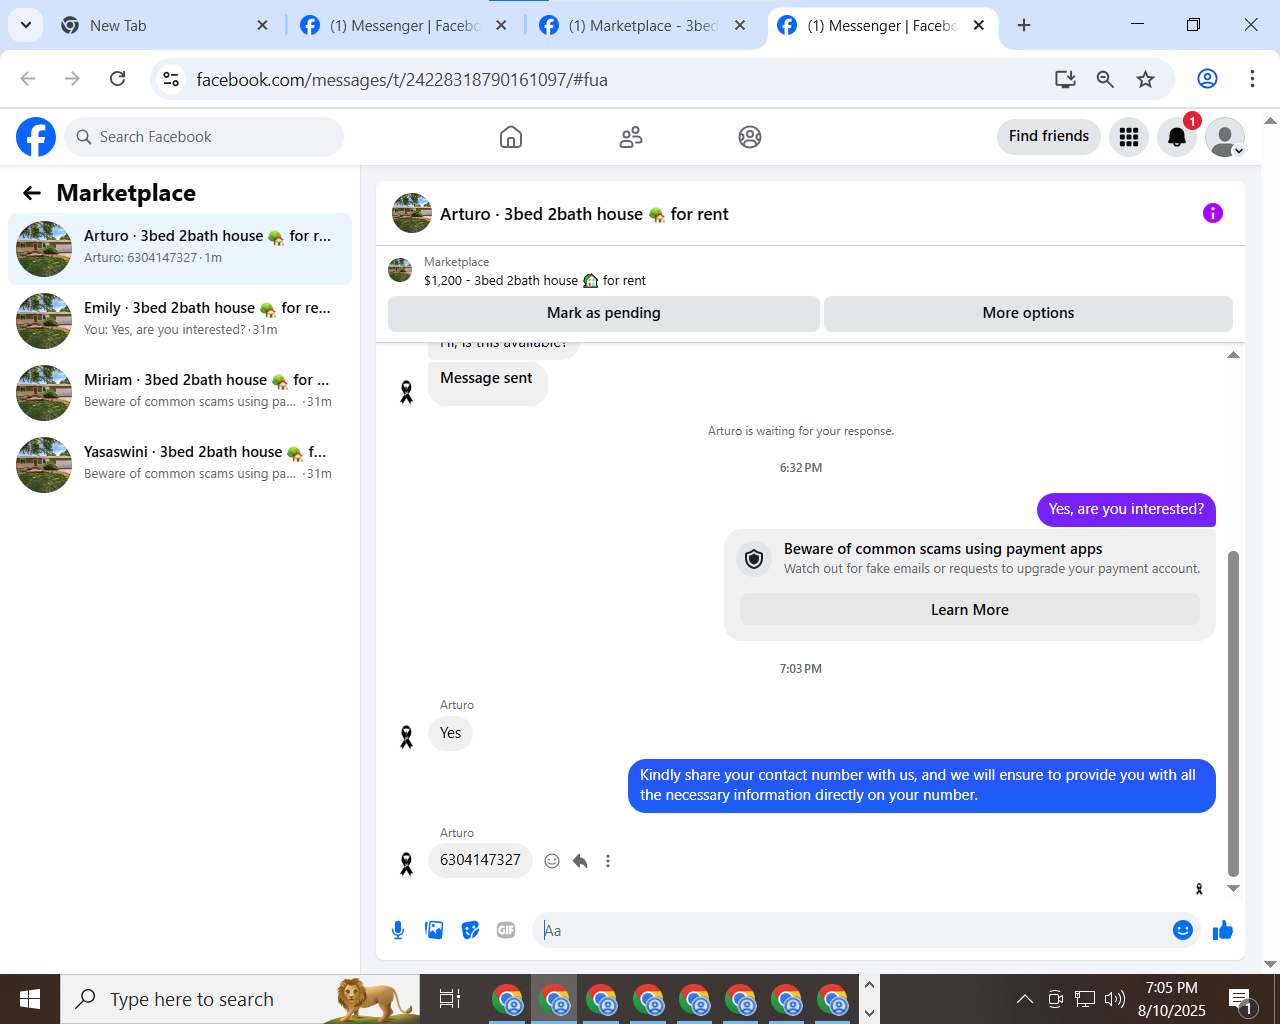Open a new browser tab plus button
Viewport: 1280px width, 1024px height.
pos(1023,25)
